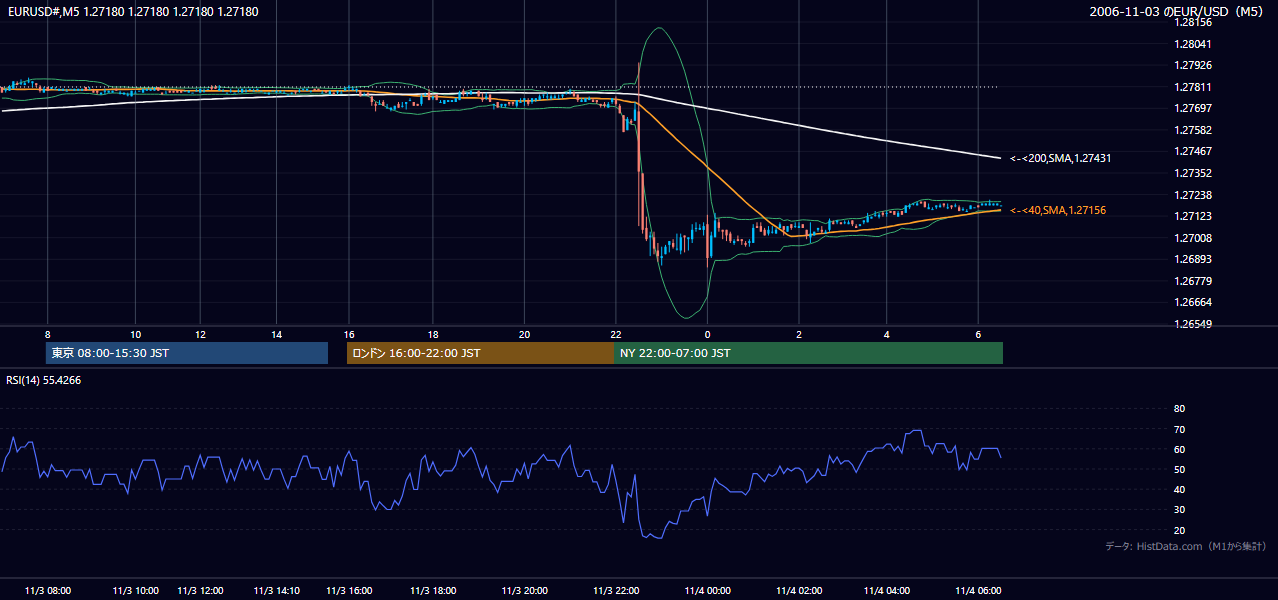The width and height of the screenshot is (1278, 600).
Task: Select the 40 SMA 1.27156 label
Action: click(x=1058, y=210)
